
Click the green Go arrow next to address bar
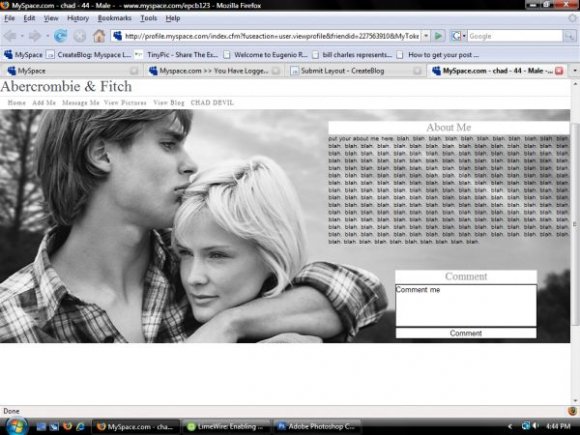coord(438,36)
